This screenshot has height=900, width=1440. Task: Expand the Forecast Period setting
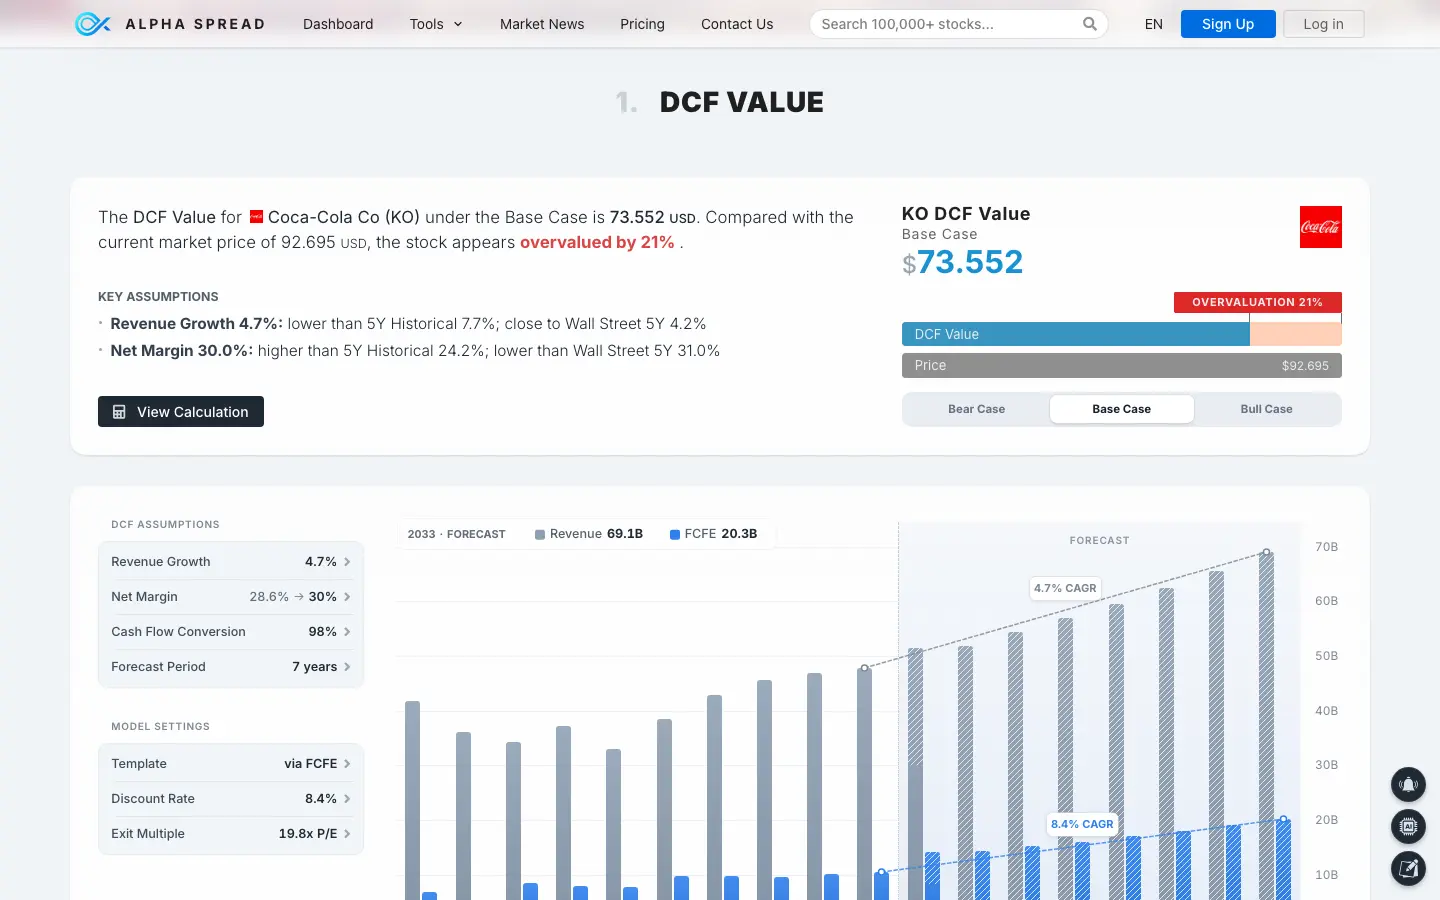(231, 667)
